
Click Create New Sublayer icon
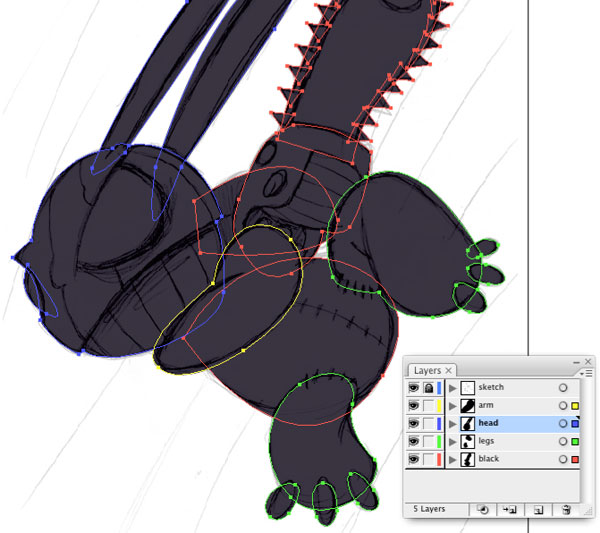pos(510,509)
